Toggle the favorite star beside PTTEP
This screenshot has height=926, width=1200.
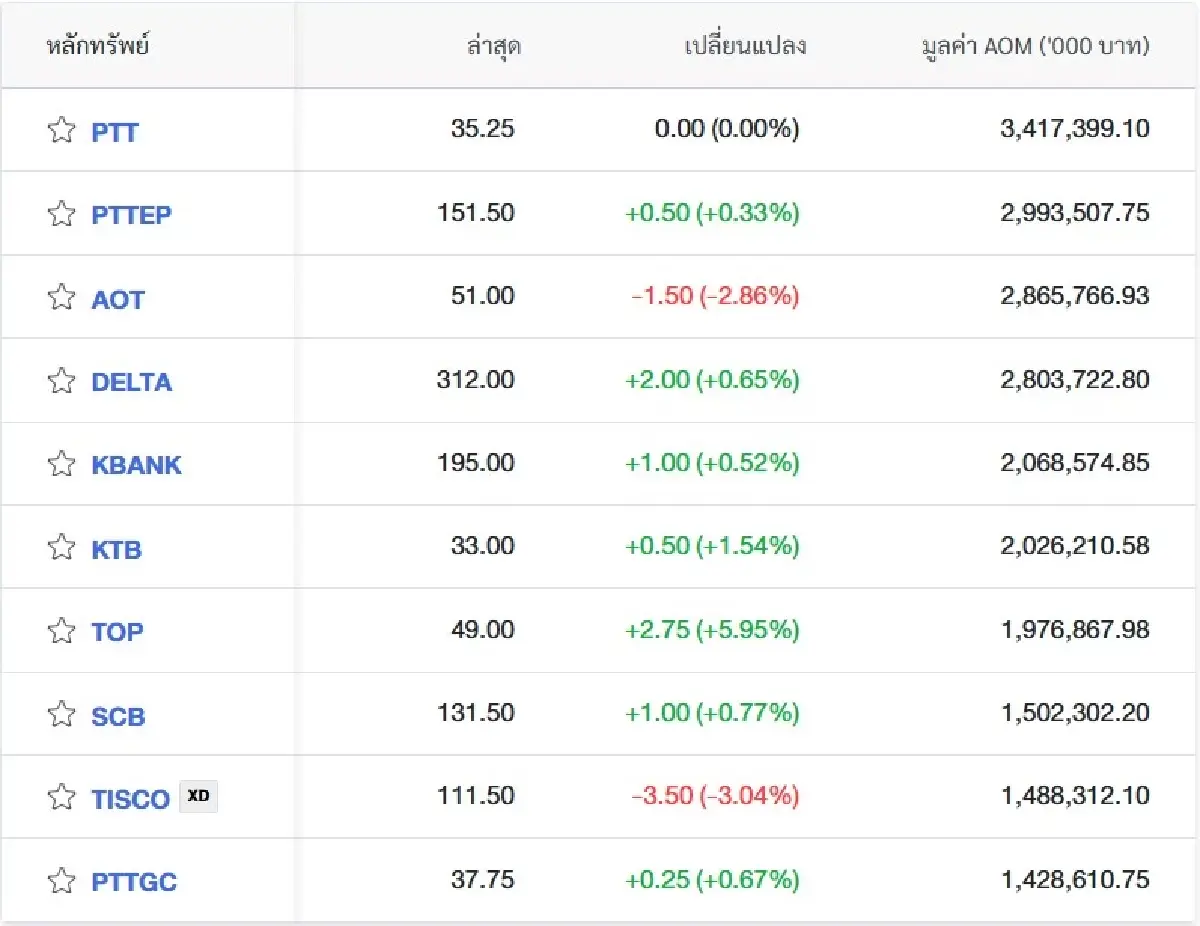tap(62, 213)
